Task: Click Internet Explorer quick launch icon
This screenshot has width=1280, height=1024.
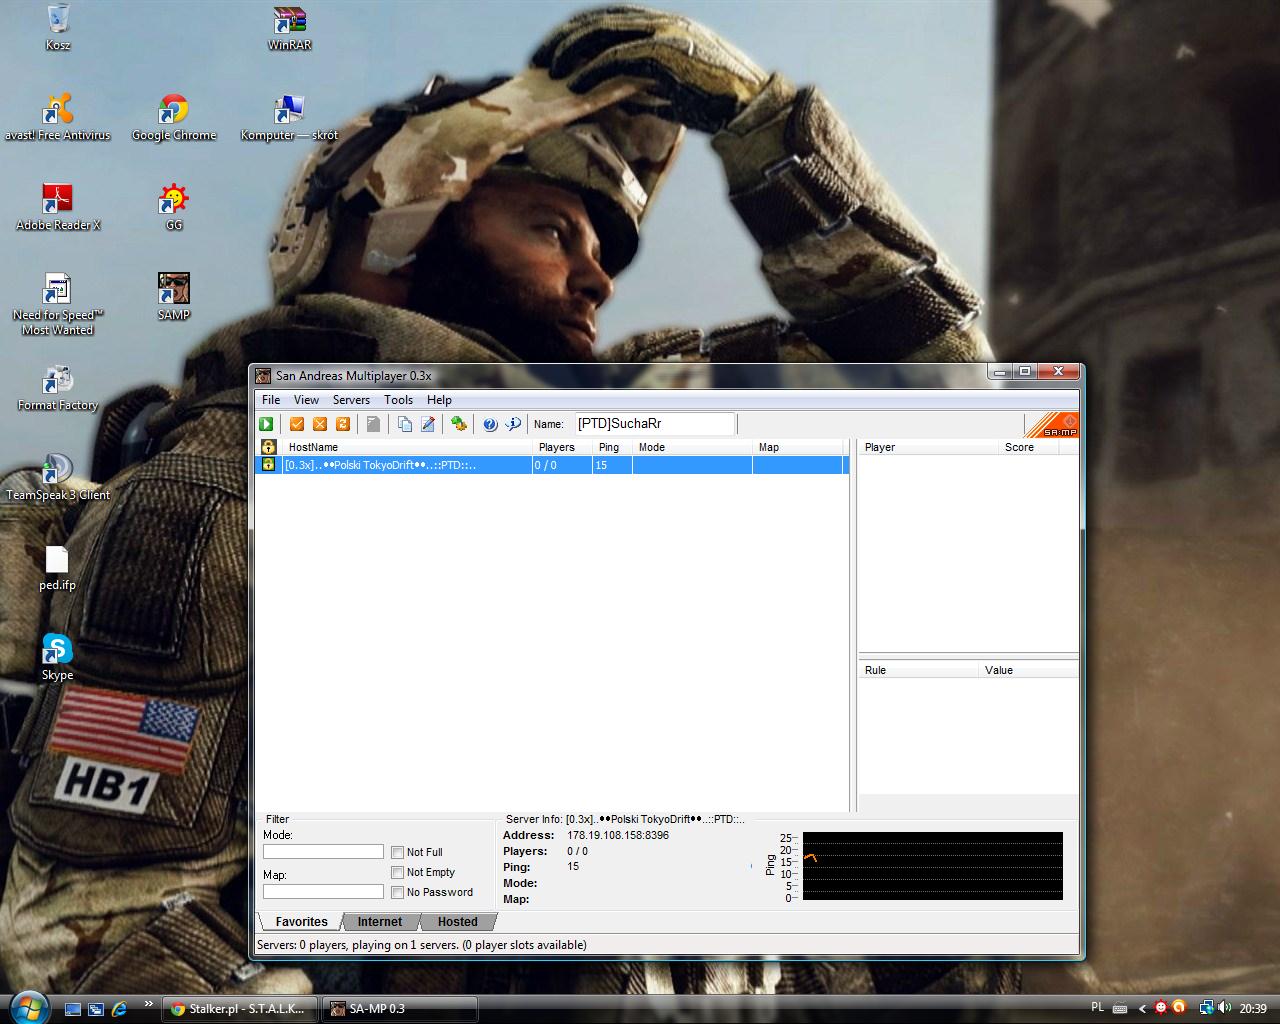Action: pos(120,1009)
